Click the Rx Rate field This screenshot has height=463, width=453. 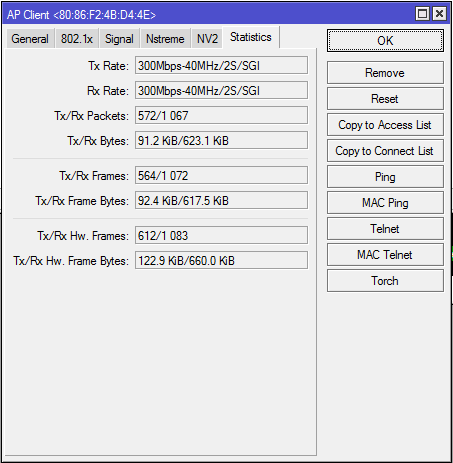click(221, 90)
